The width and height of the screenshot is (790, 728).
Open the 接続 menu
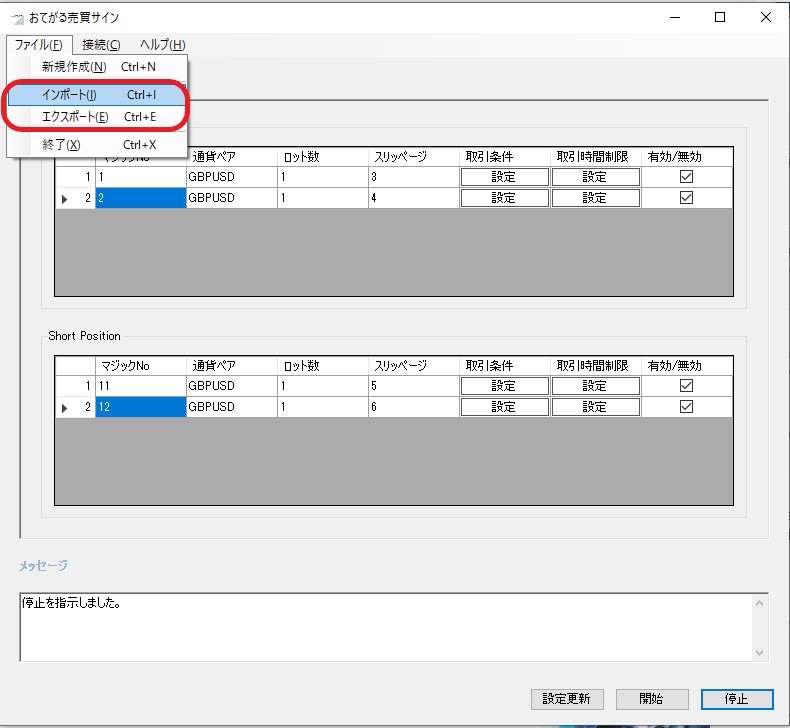coord(101,45)
